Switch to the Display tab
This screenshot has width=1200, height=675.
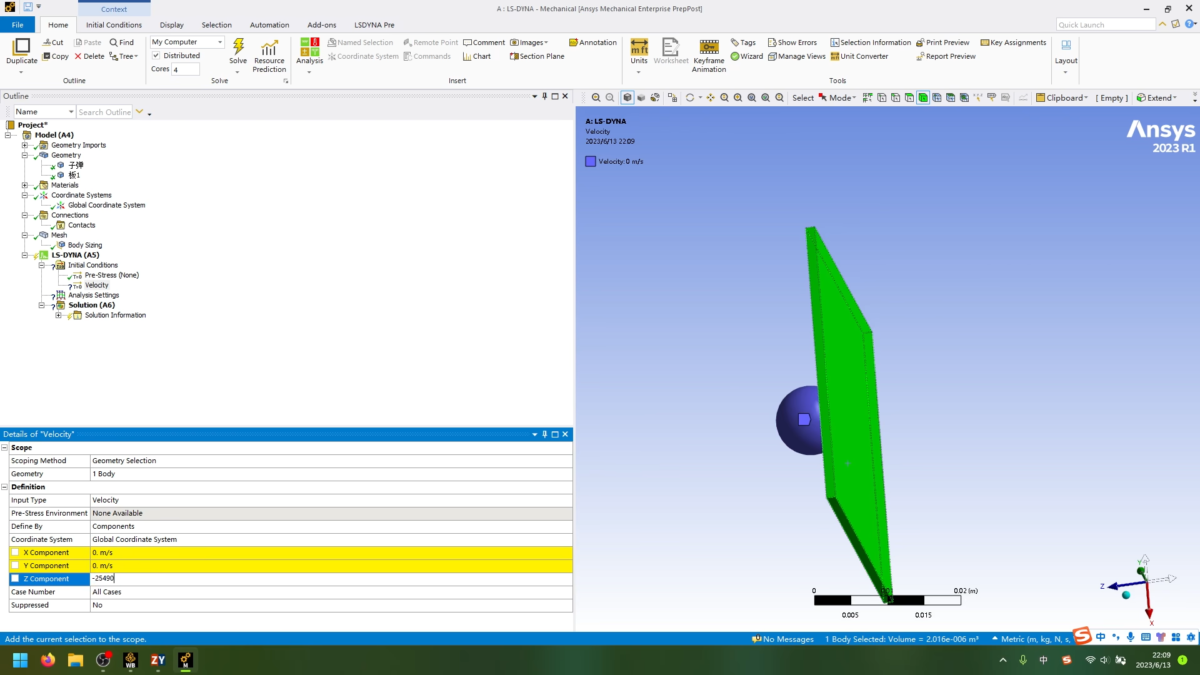pyautogui.click(x=171, y=24)
